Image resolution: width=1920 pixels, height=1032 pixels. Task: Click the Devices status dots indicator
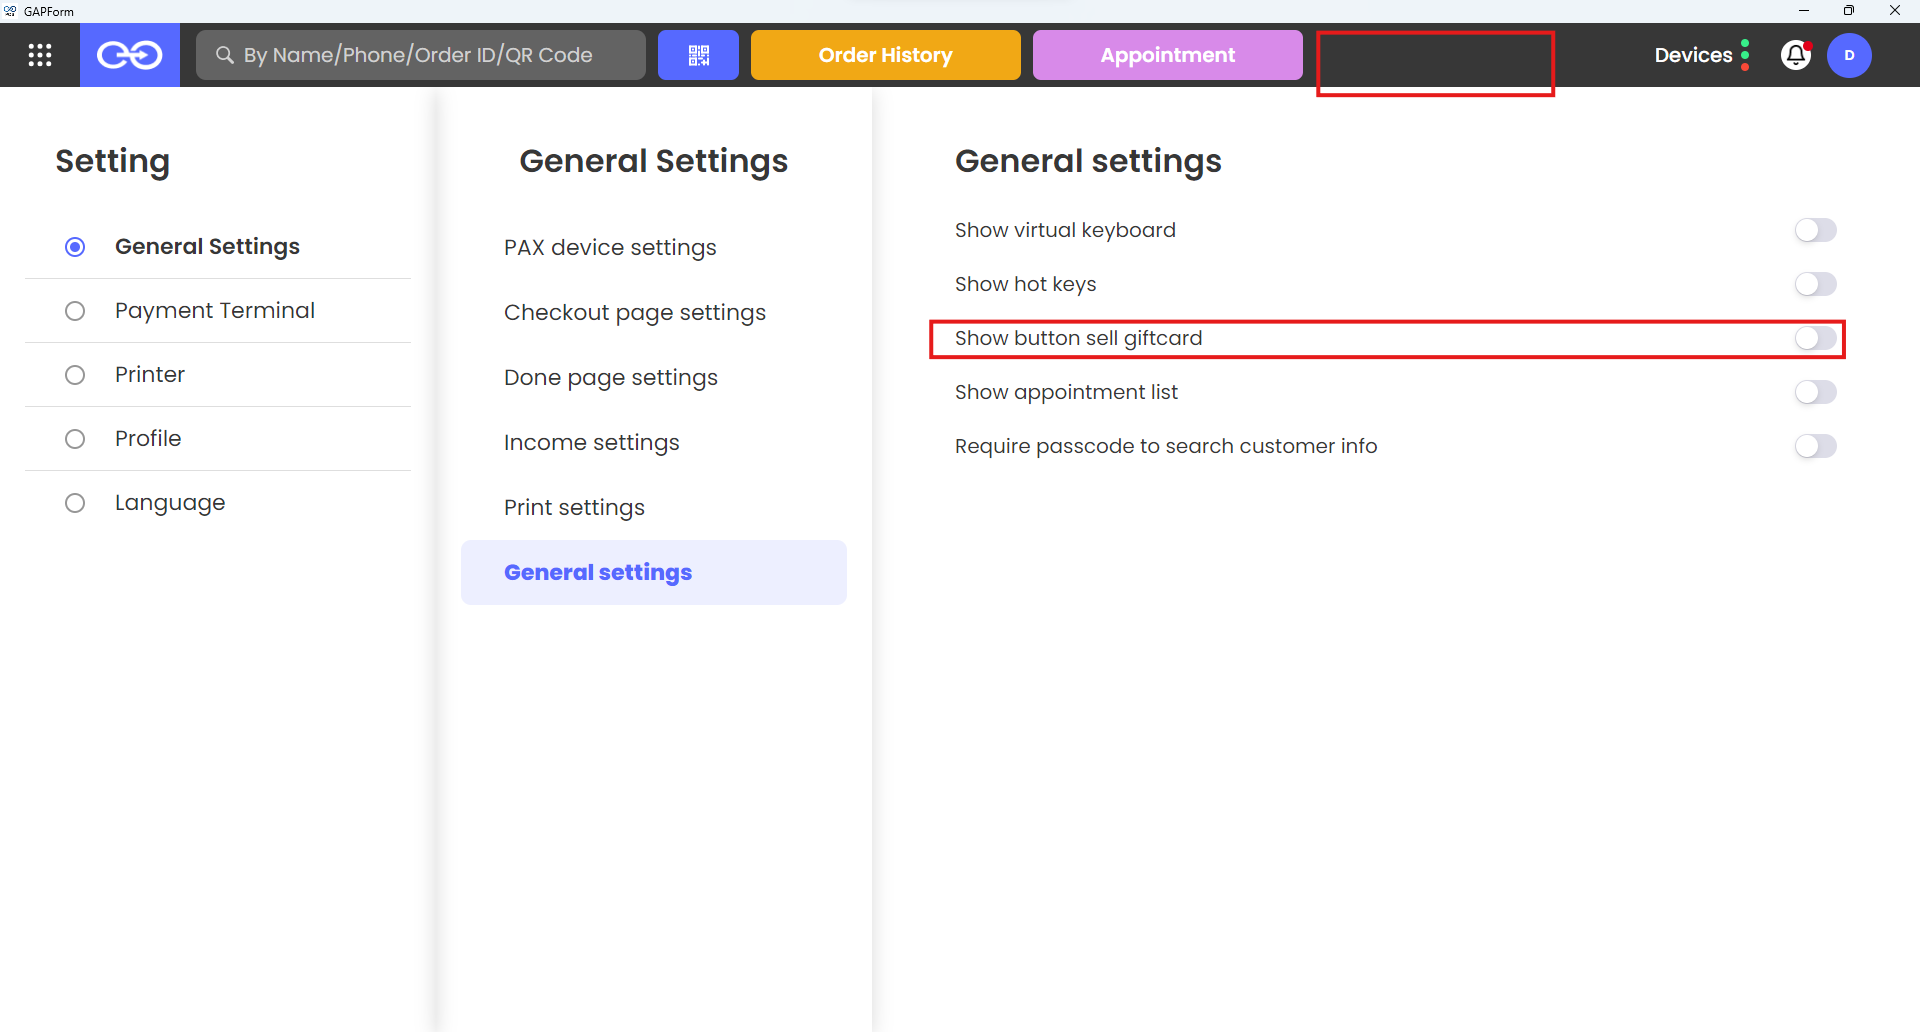click(1745, 55)
